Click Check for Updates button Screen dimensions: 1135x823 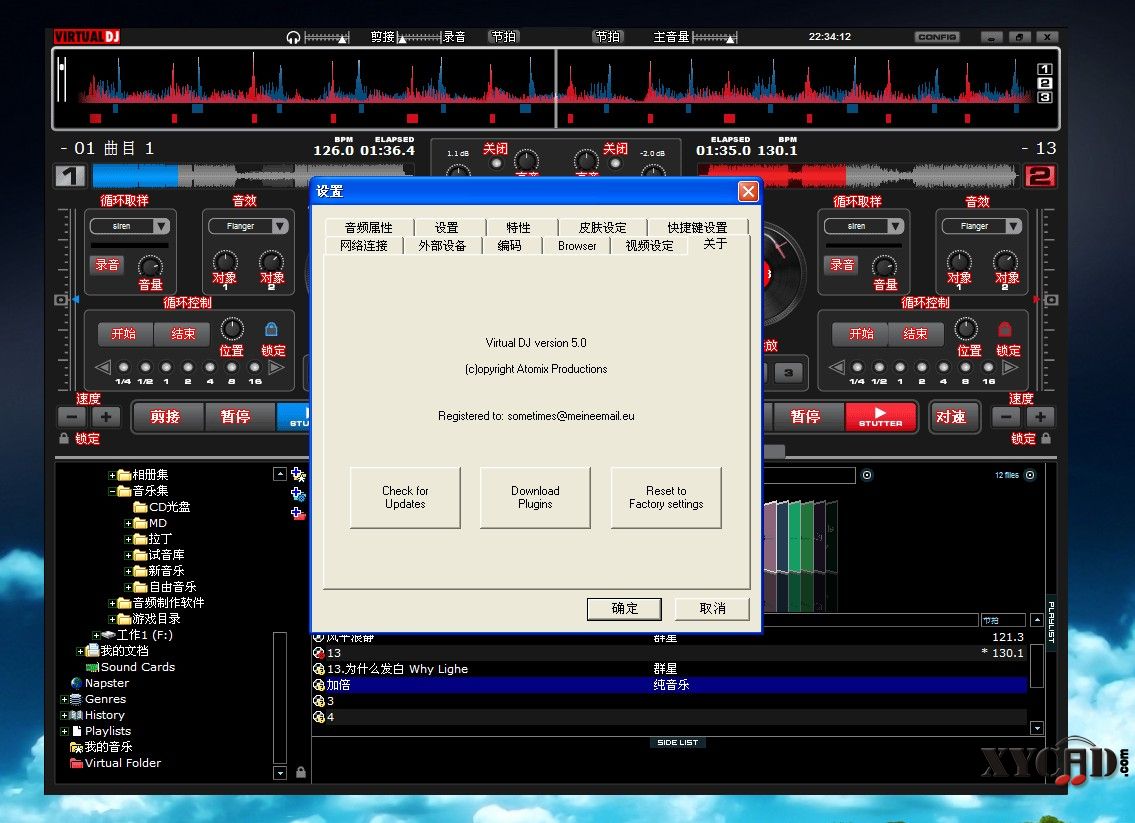click(405, 497)
